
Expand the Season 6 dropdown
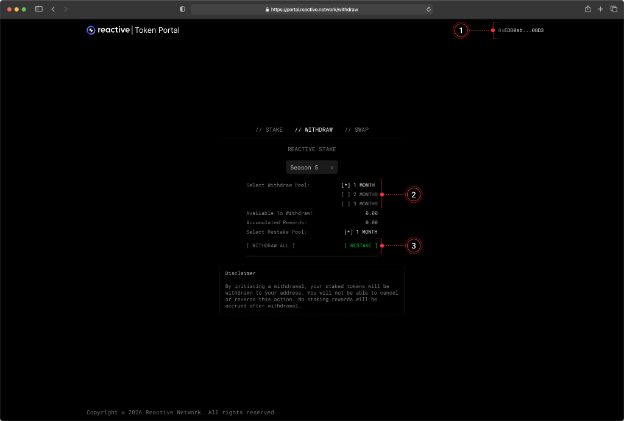[x=312, y=168]
